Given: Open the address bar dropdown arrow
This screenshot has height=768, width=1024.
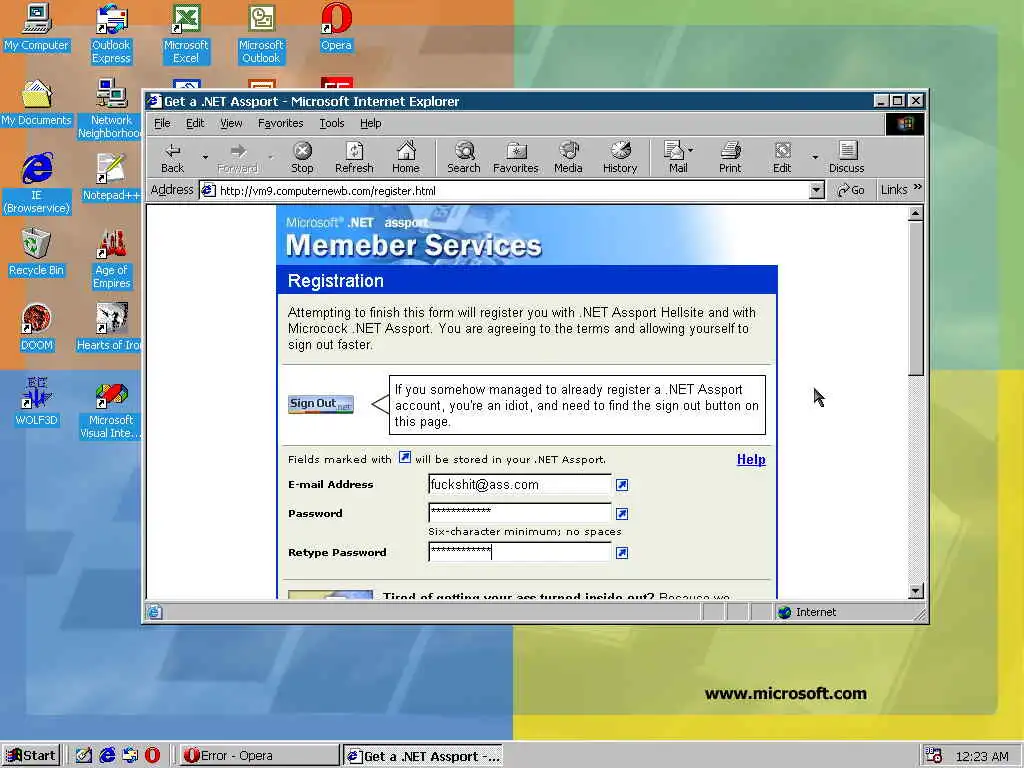Looking at the screenshot, I should pos(816,191).
